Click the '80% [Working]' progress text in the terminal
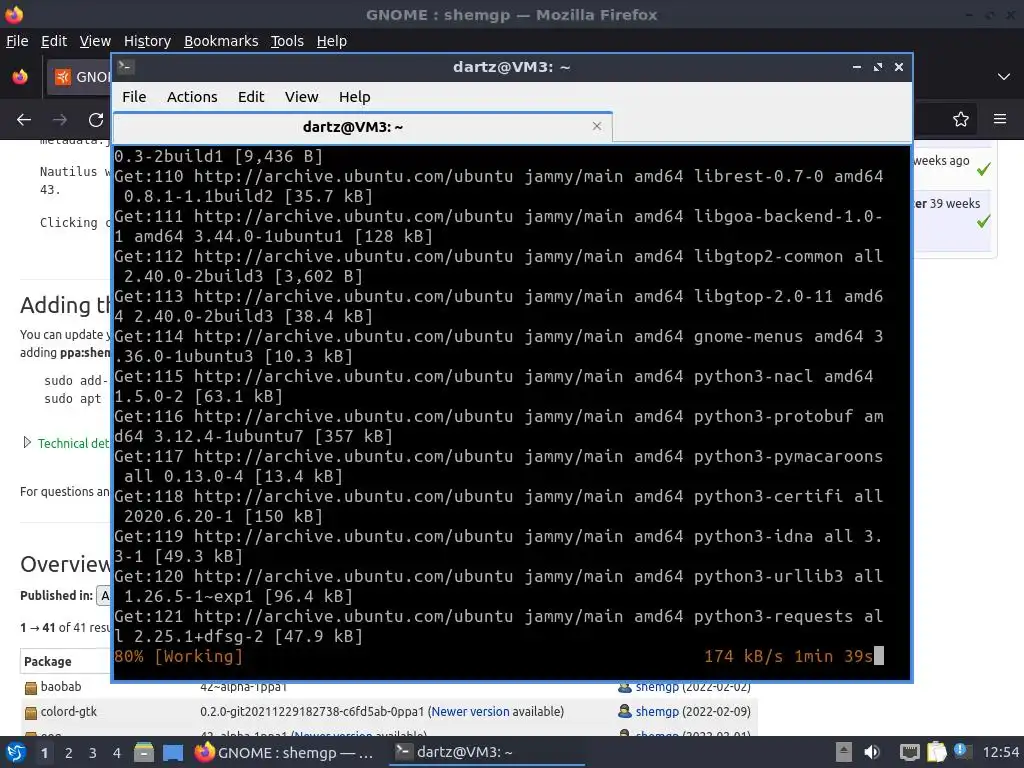The height and width of the screenshot is (768, 1024). pos(178,656)
